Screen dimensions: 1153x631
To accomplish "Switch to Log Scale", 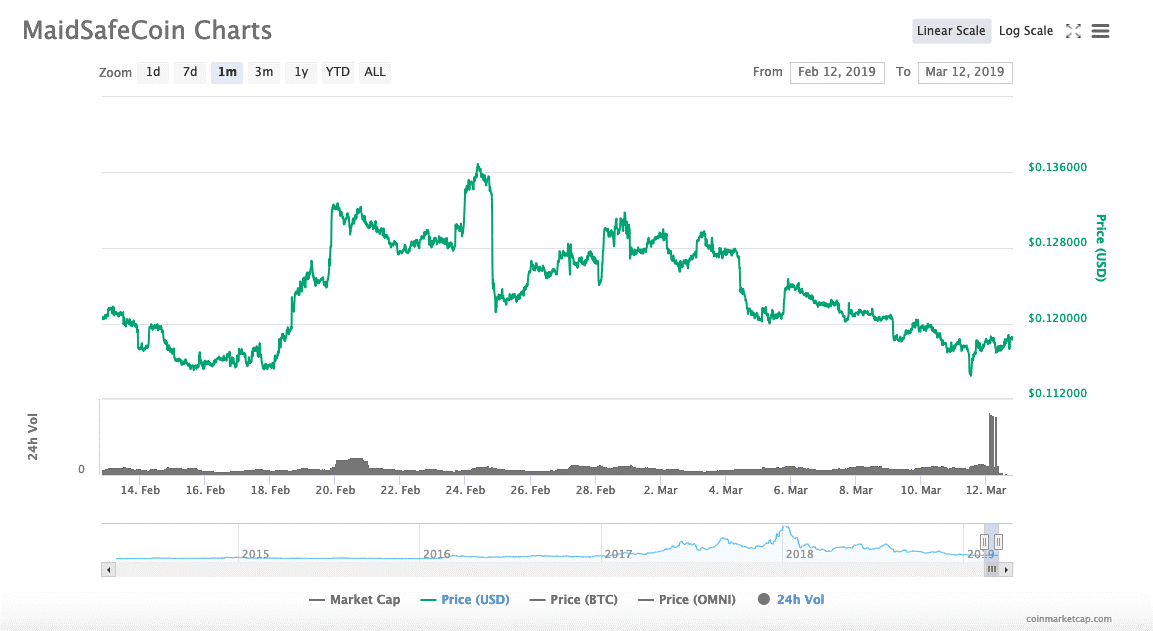I will tap(1026, 31).
